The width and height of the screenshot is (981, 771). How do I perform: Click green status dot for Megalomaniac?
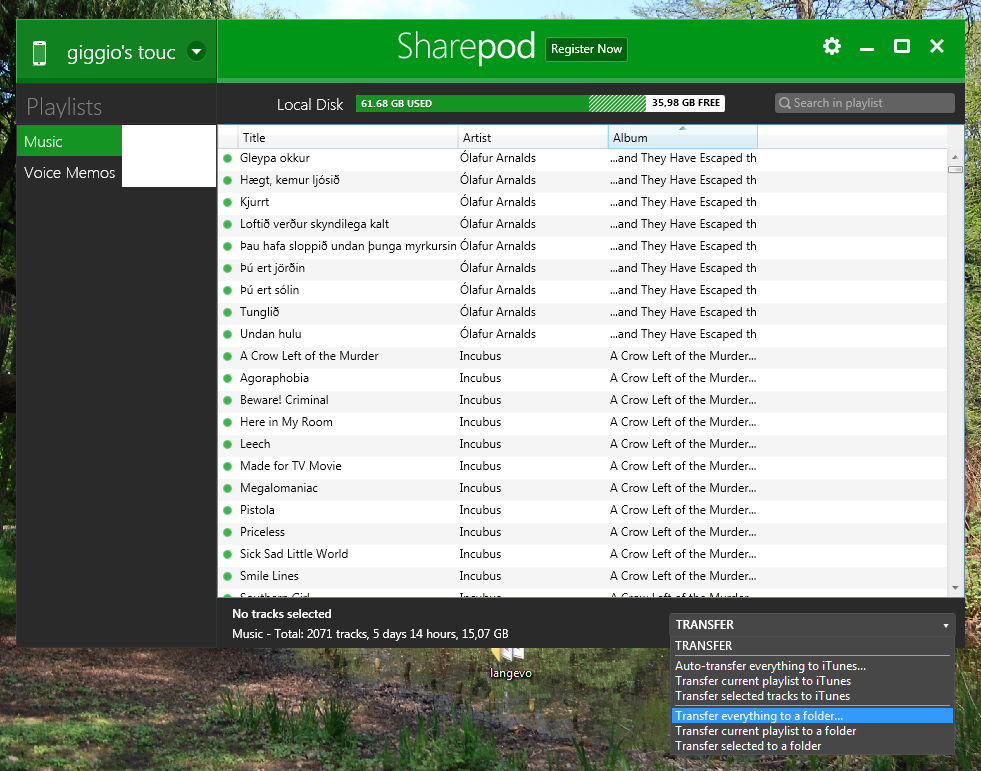click(x=228, y=488)
